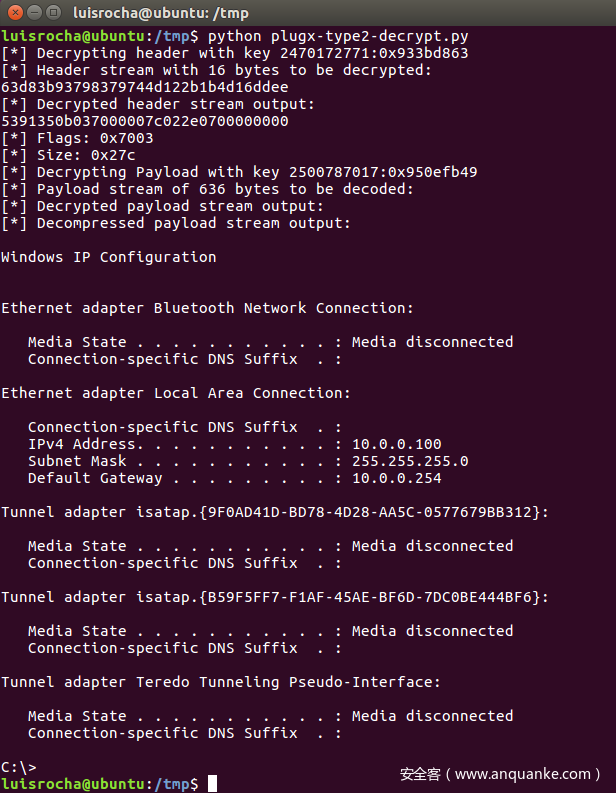Click the terminal cursor block at the last prompt
Viewport: 616px width, 793px height.
[213, 783]
